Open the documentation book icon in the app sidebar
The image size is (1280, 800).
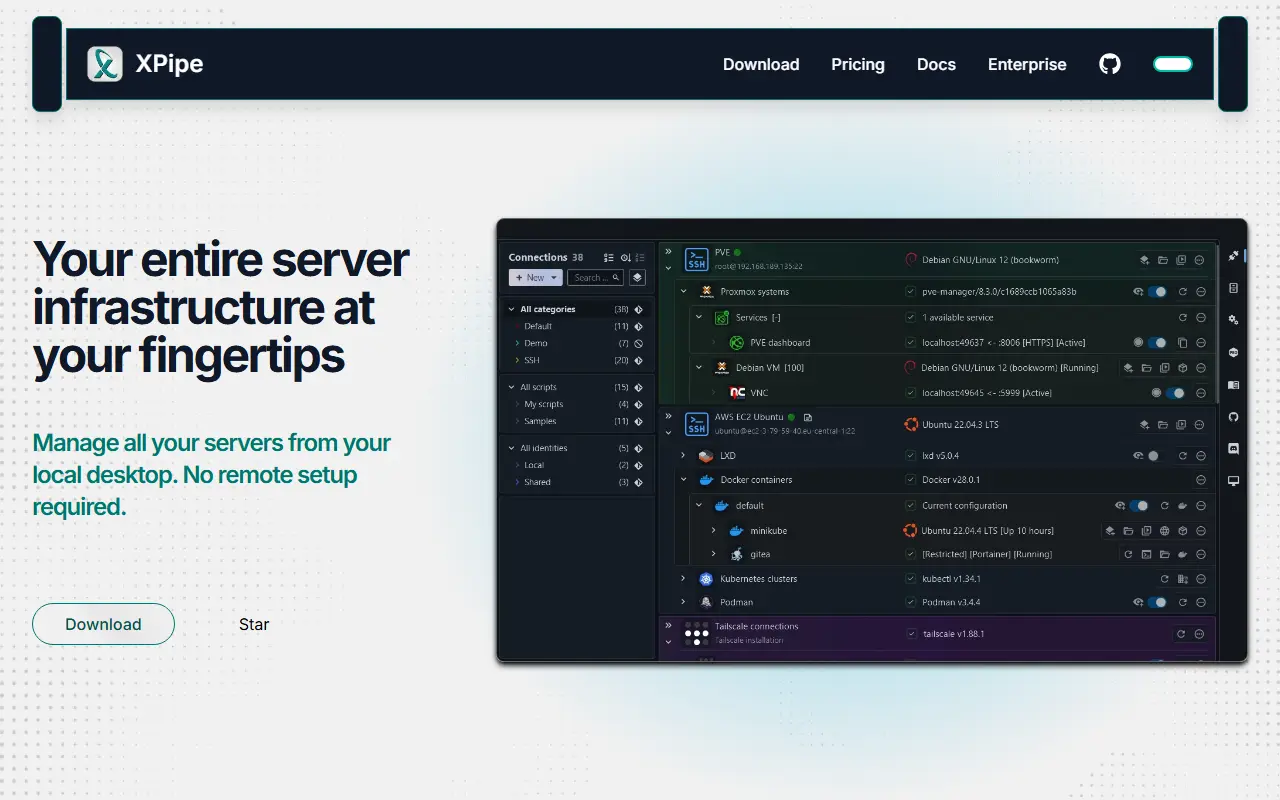pos(1233,385)
